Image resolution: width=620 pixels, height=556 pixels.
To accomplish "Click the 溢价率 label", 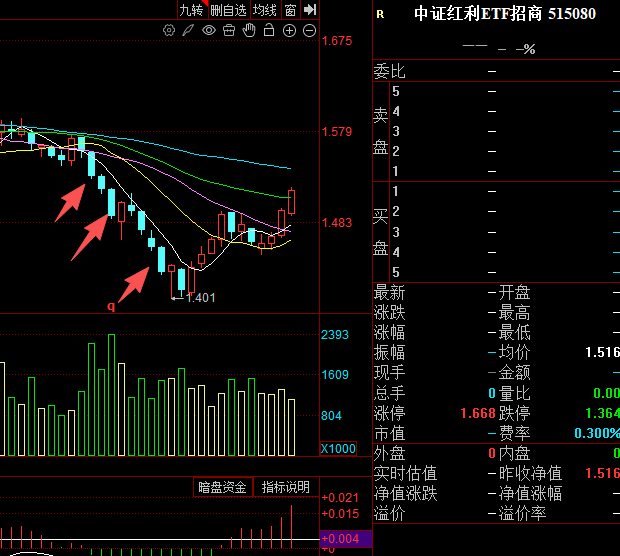I will click(x=522, y=514).
